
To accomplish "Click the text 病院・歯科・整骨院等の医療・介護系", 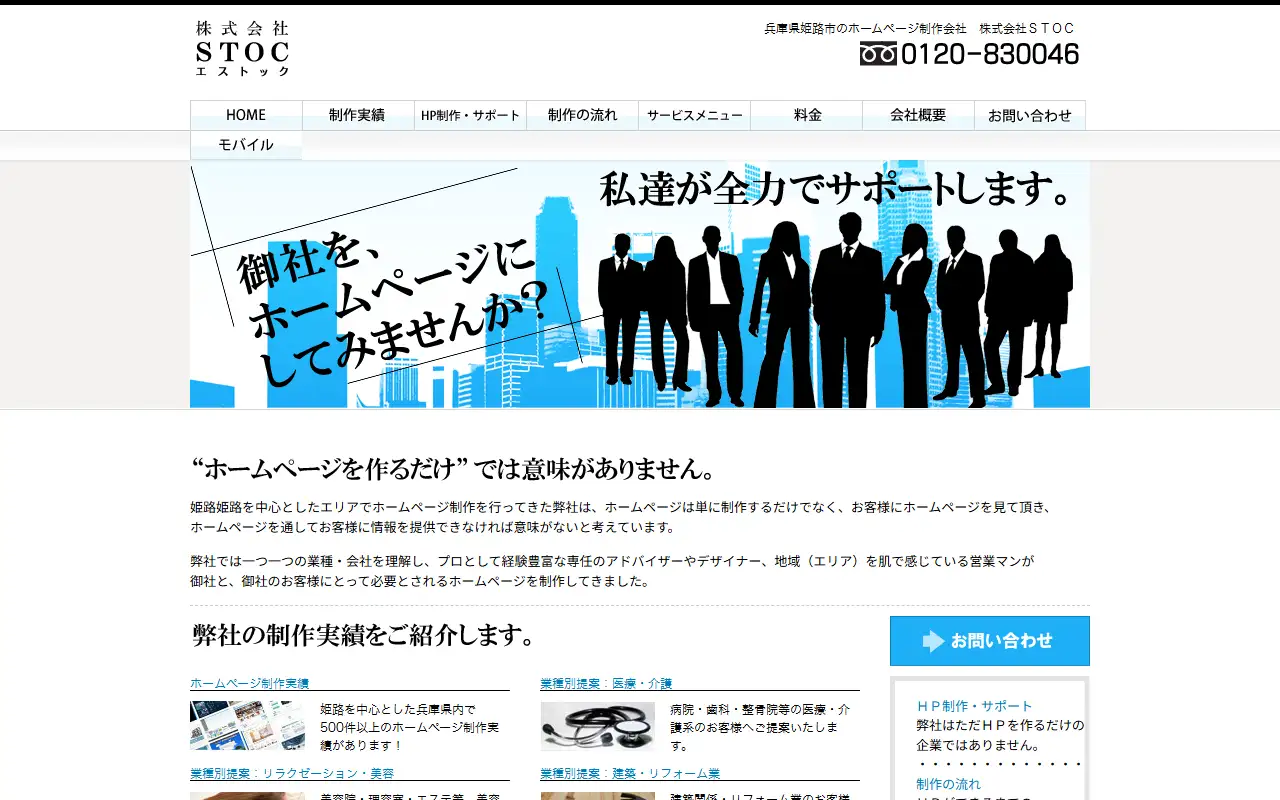I will [760, 718].
